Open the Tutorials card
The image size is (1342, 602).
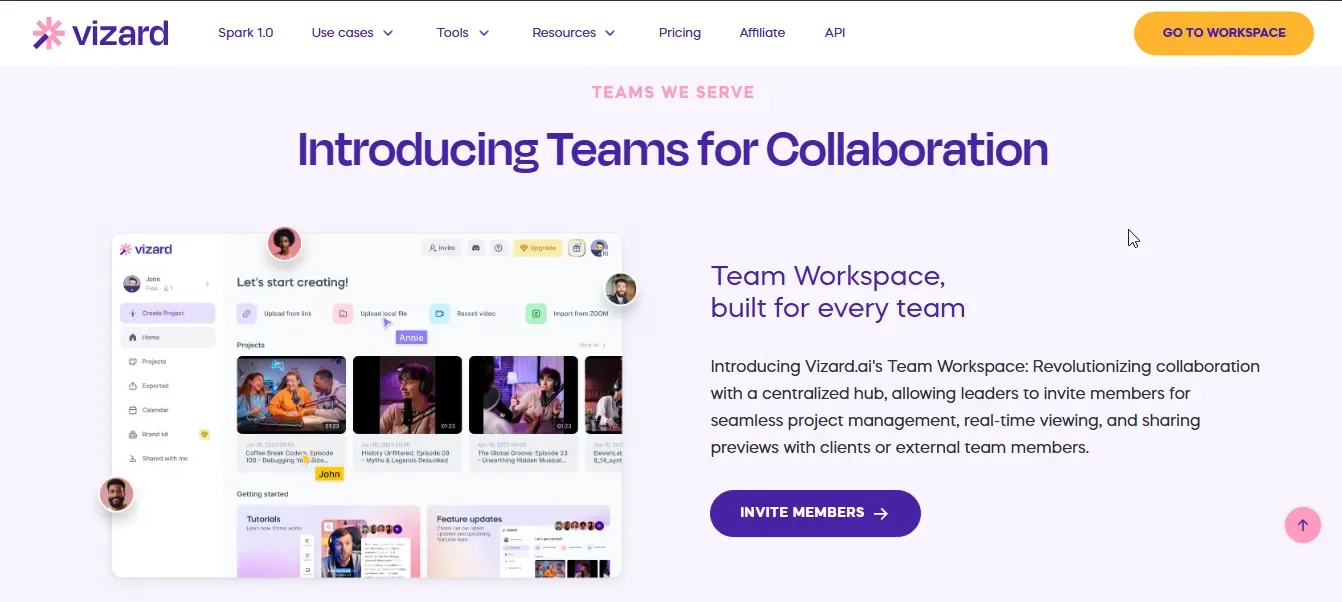[x=328, y=541]
